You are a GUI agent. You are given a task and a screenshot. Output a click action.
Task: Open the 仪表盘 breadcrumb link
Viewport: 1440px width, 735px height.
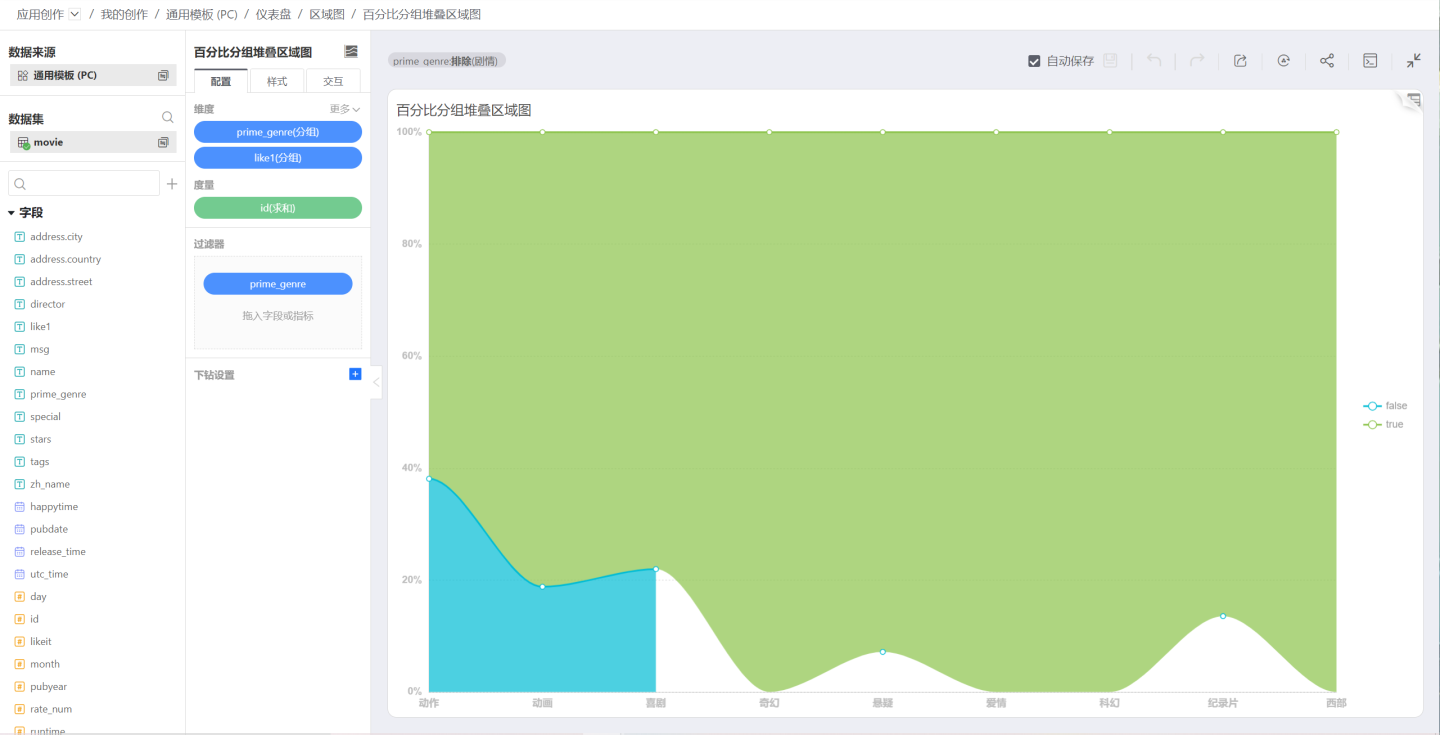coord(273,14)
